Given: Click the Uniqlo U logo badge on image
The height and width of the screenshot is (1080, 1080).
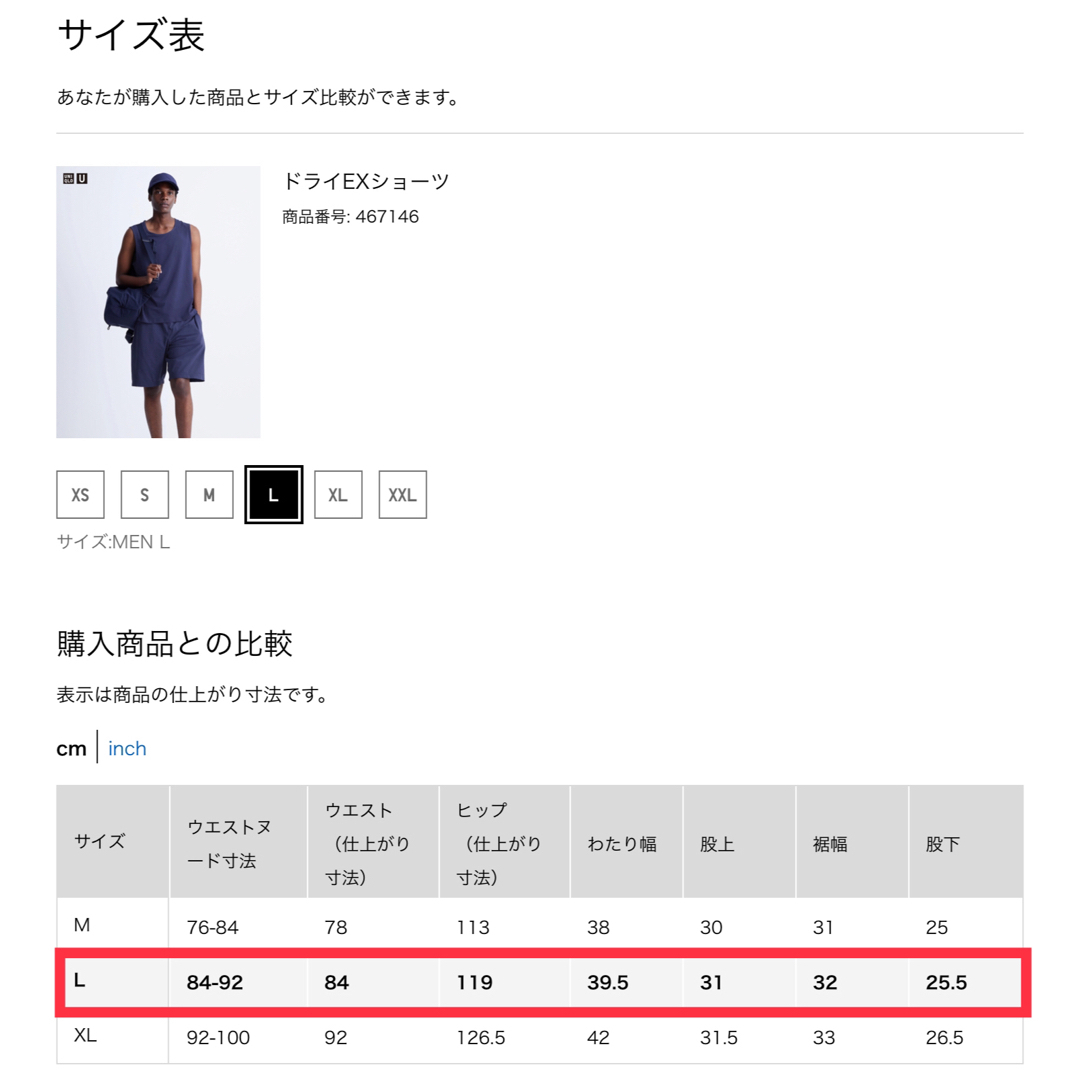Looking at the screenshot, I should (x=75, y=180).
